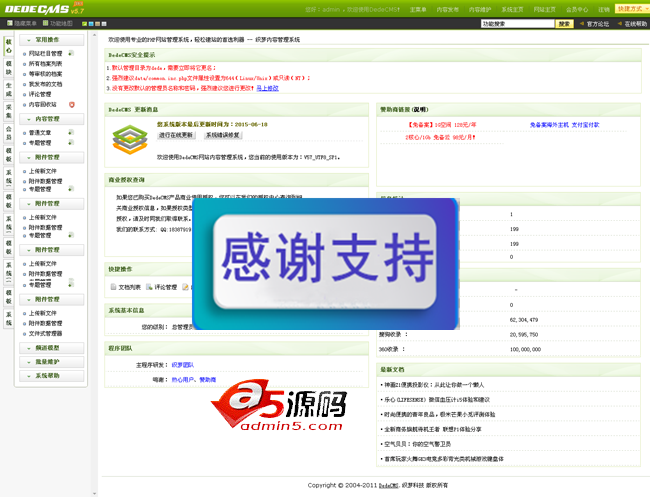The height and width of the screenshot is (497, 650).
Task: Click the 功能搜索 input field
Action: 517,24
